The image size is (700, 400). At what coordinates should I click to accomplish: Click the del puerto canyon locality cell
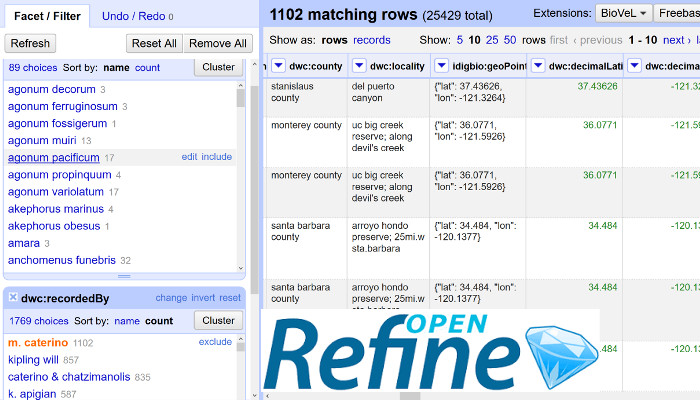tap(388, 97)
